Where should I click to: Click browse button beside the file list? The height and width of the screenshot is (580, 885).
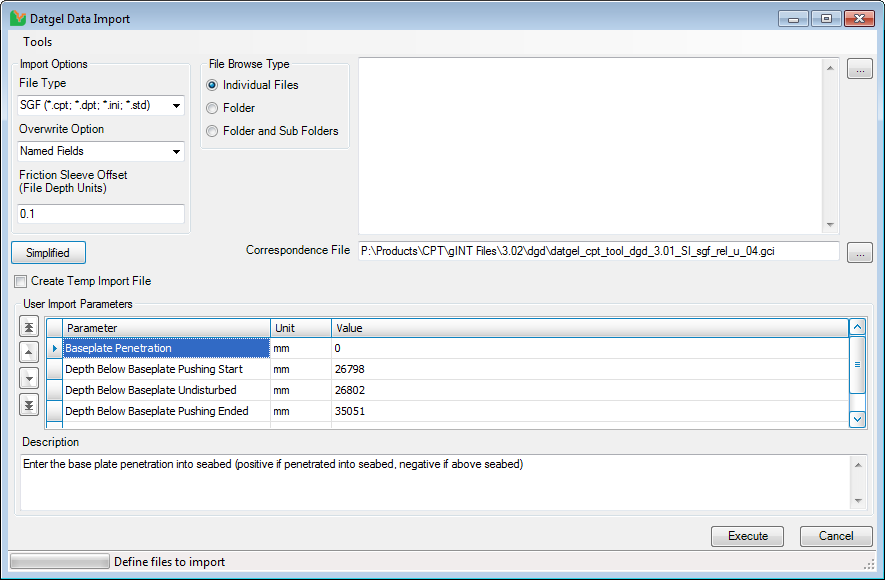point(859,69)
